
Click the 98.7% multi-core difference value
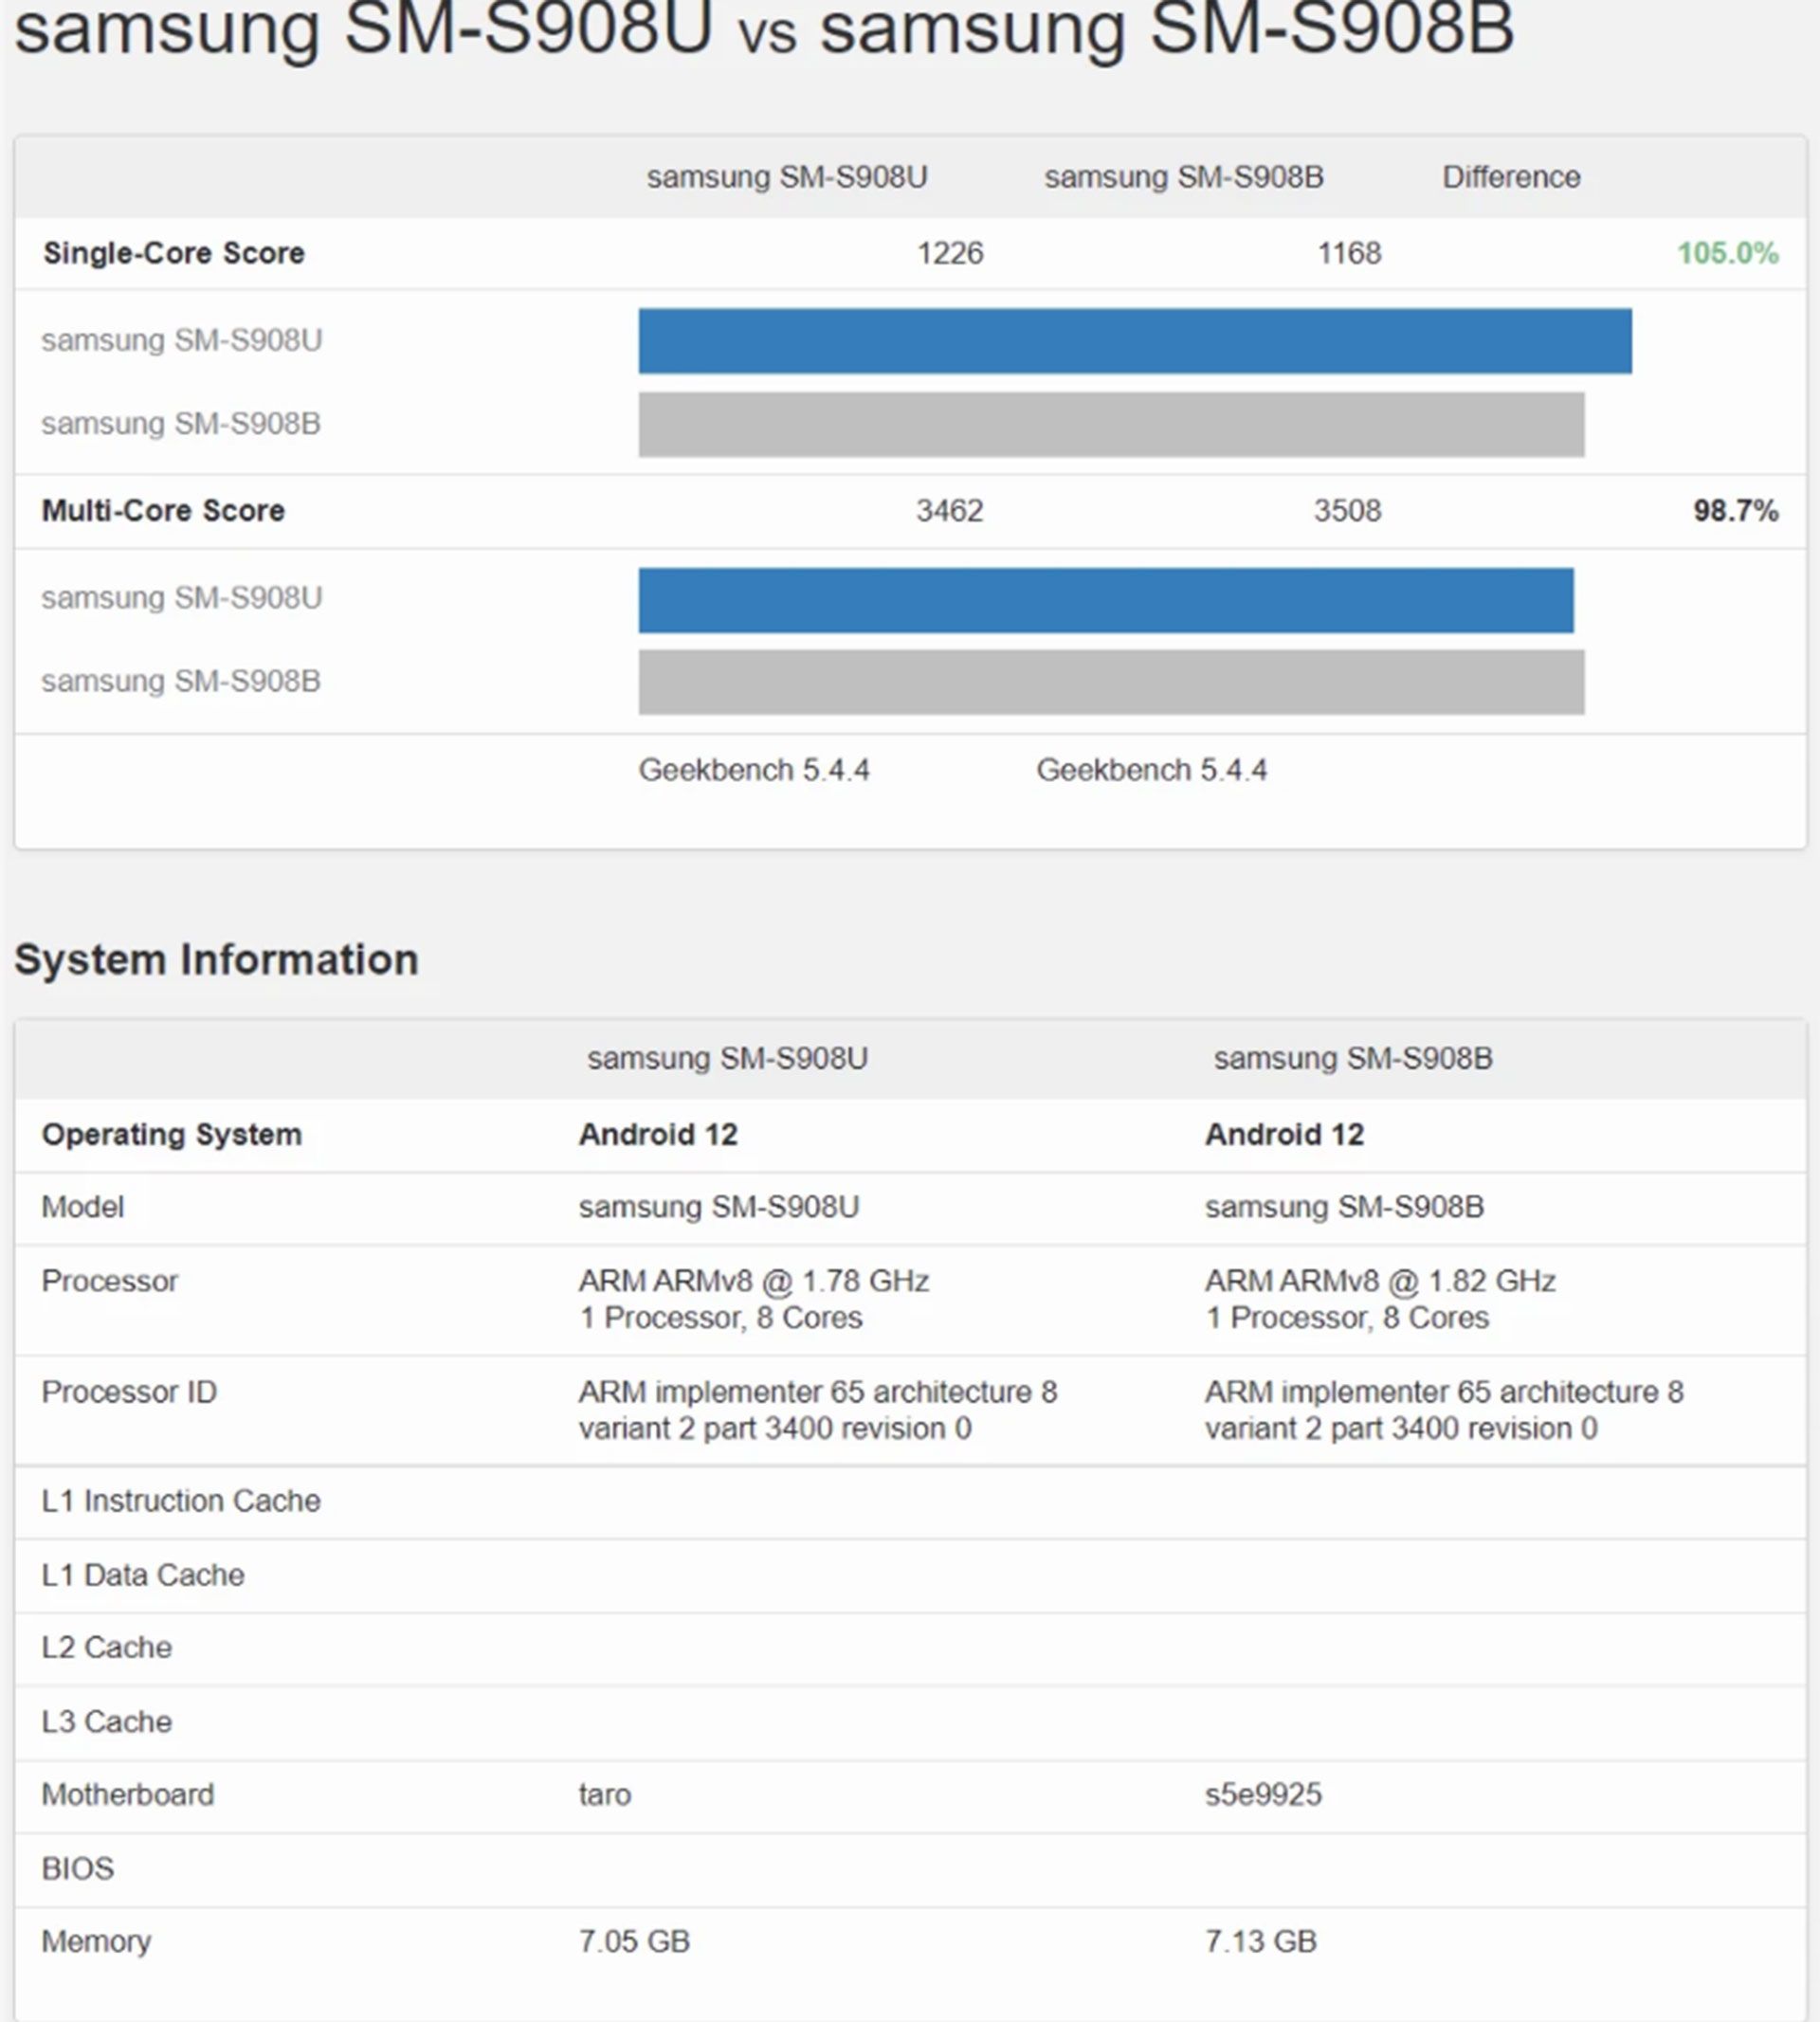point(1735,511)
